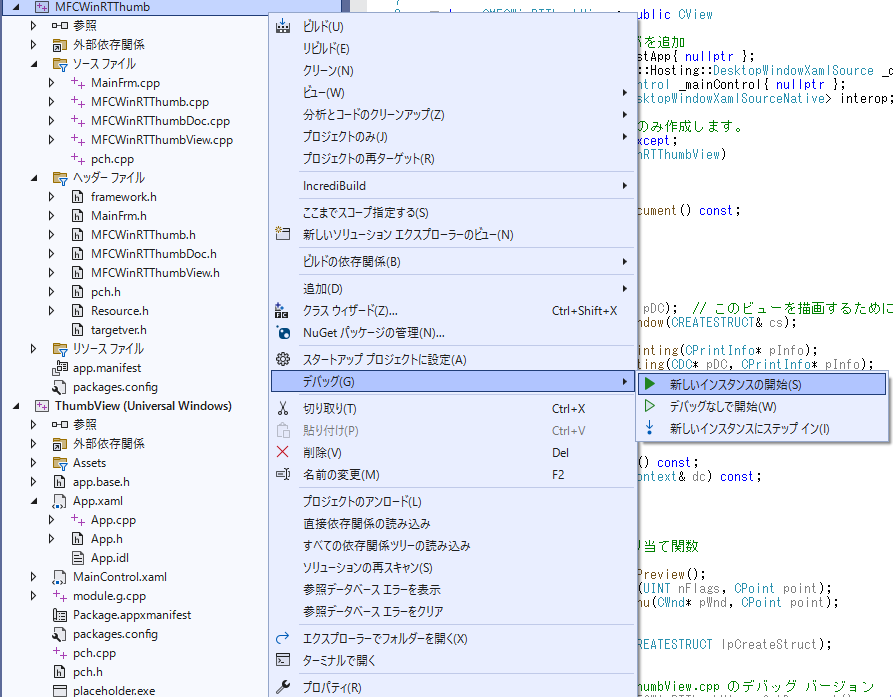Select 新しいインスタンスにステップ イン(I)
This screenshot has height=697, width=893.
pos(762,428)
